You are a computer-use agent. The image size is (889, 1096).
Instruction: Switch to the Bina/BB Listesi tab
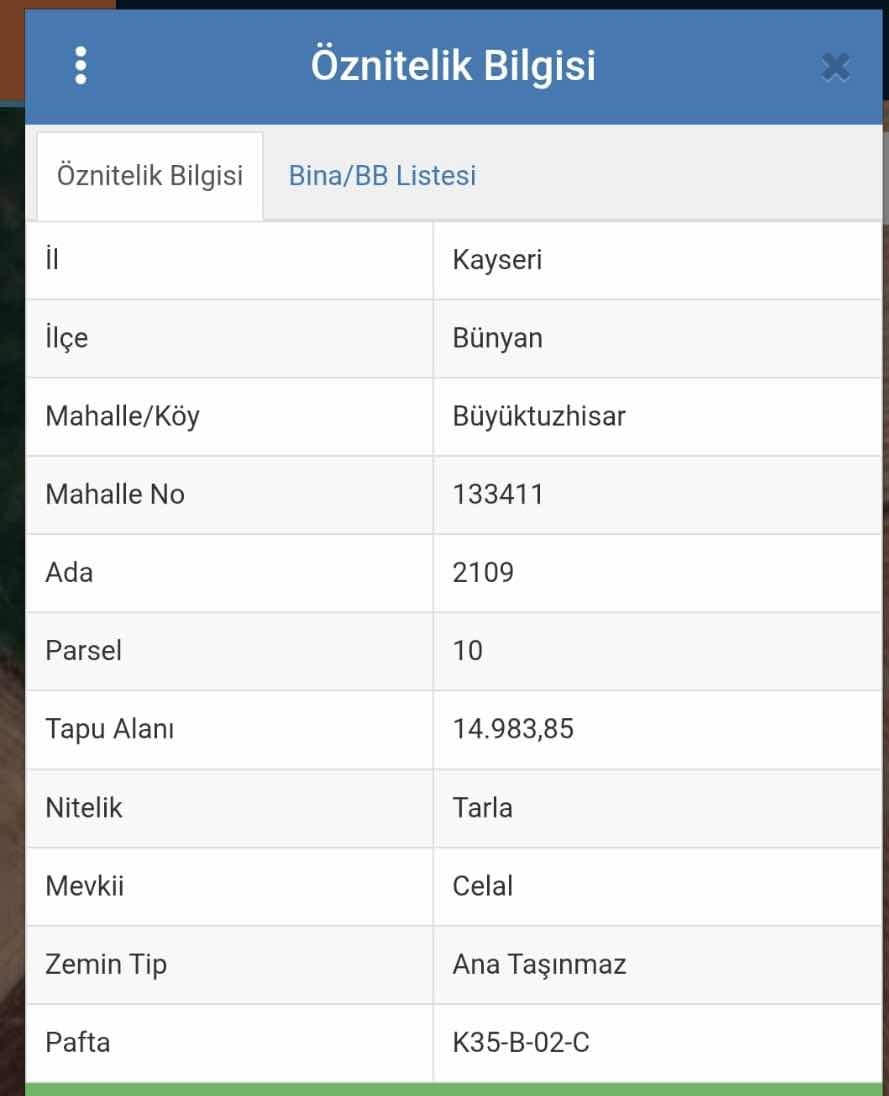(x=382, y=175)
